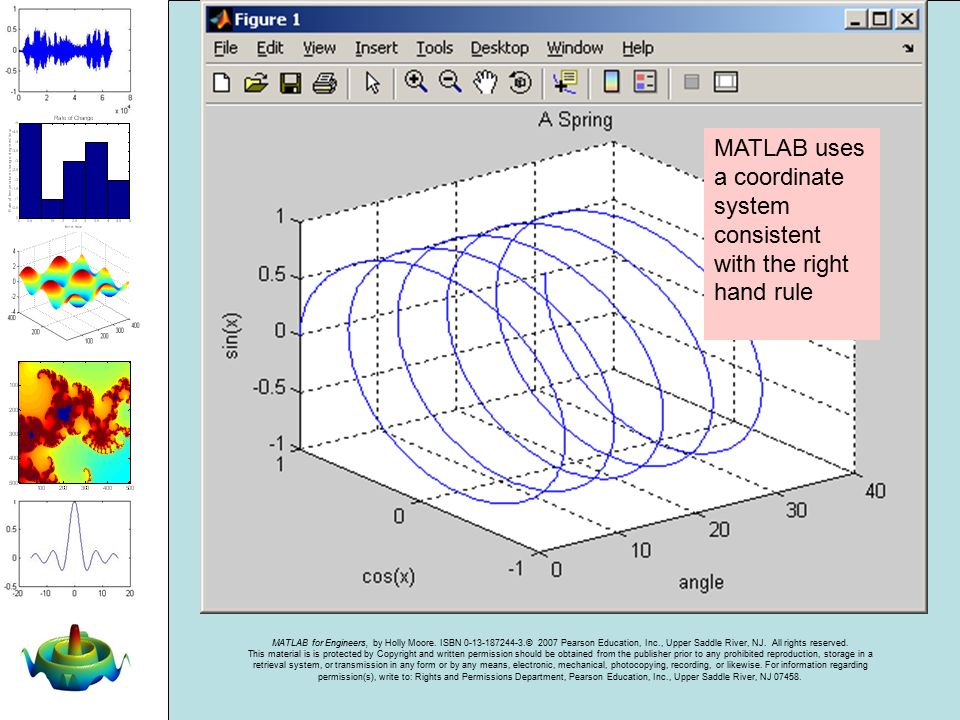Open the Window menu
The image size is (960, 720).
pyautogui.click(x=575, y=48)
